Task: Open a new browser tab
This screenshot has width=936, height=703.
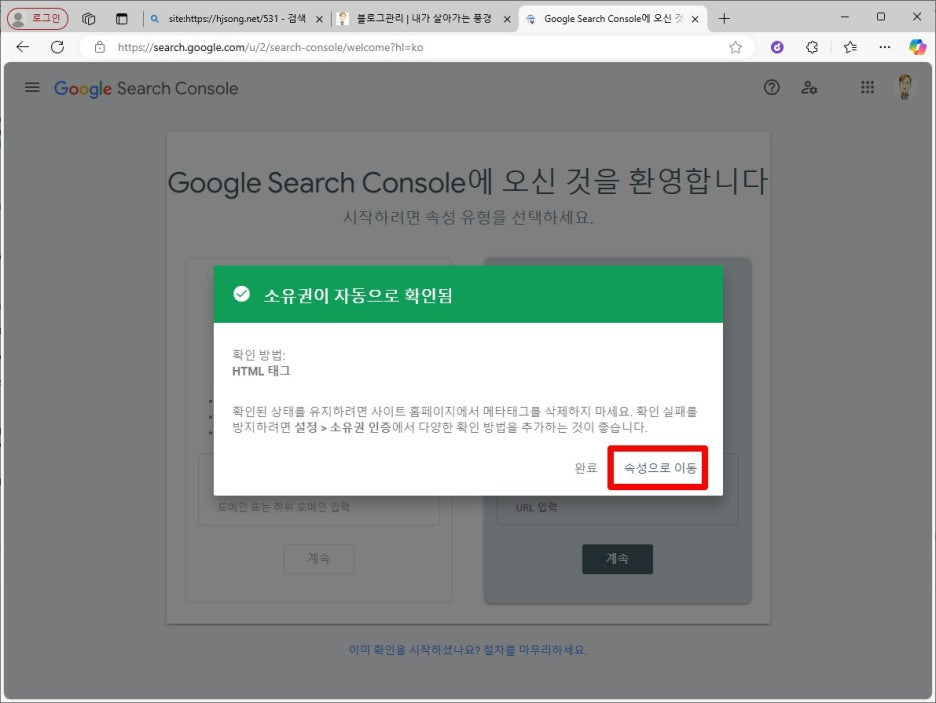Action: [724, 19]
